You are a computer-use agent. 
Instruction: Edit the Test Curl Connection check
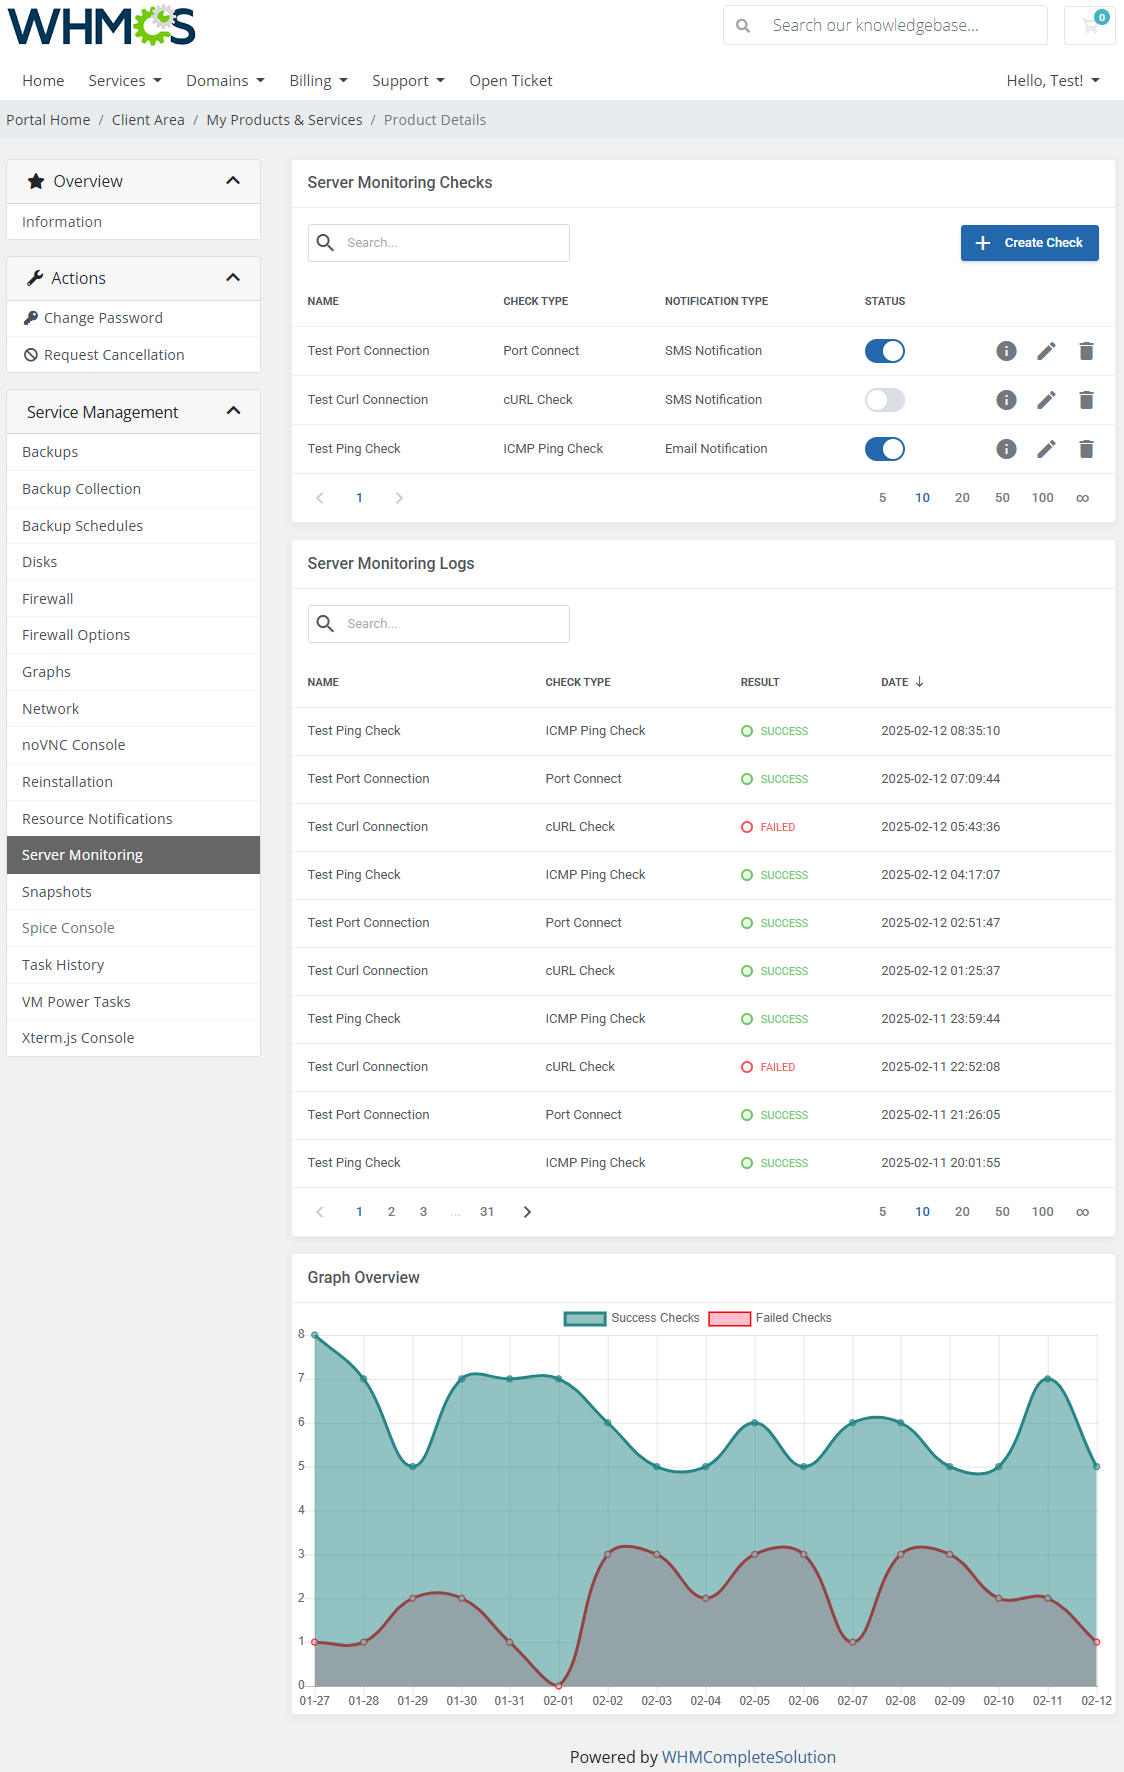tap(1046, 400)
